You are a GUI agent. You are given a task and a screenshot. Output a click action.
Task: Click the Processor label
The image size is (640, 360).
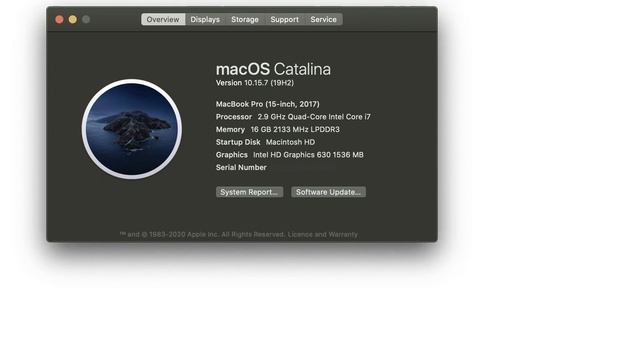pyautogui.click(x=234, y=117)
